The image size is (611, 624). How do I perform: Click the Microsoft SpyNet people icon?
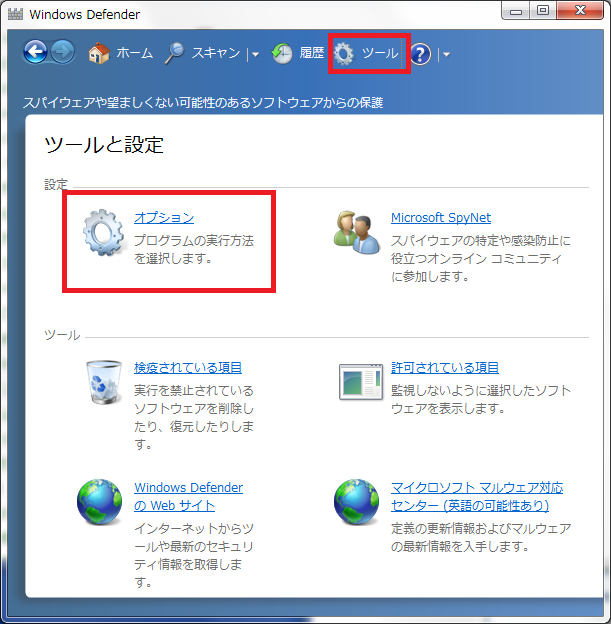click(356, 232)
